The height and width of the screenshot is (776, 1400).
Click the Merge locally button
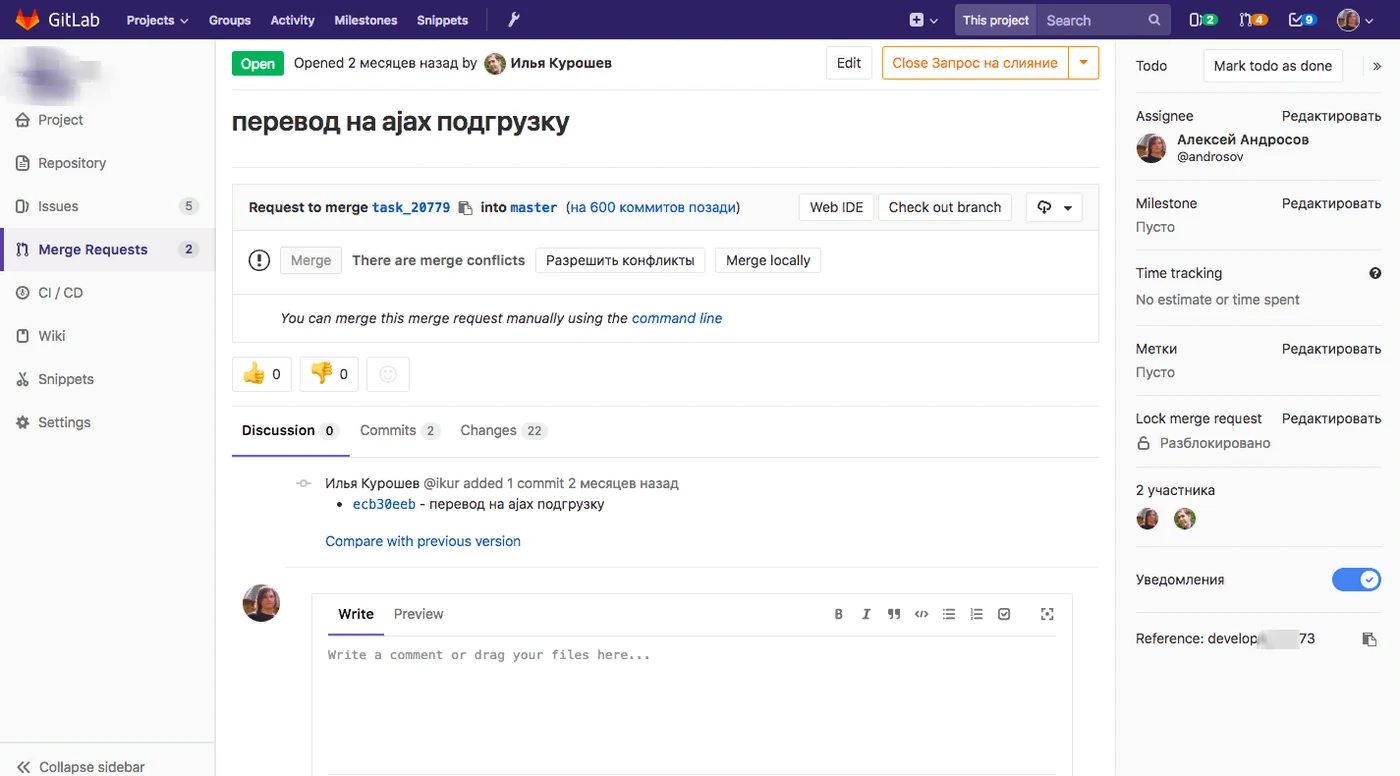click(x=768, y=260)
